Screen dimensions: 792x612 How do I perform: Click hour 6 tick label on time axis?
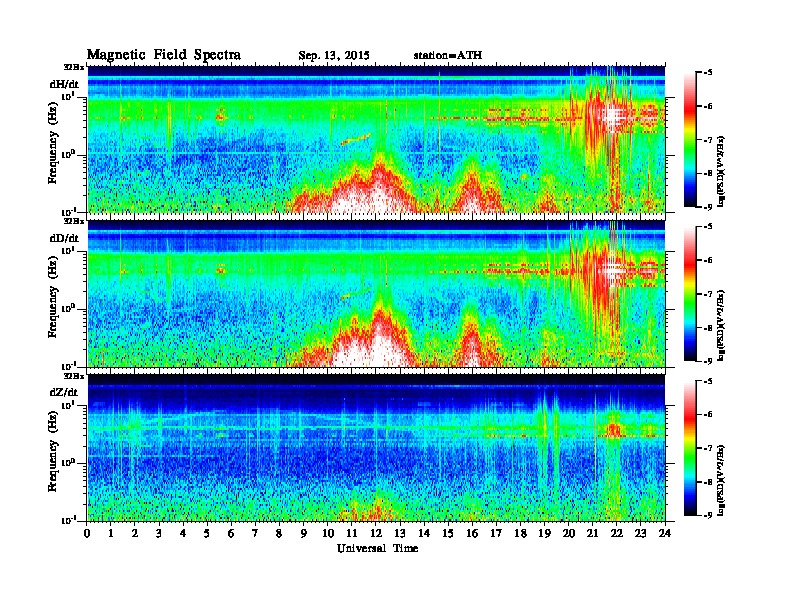pos(231,534)
